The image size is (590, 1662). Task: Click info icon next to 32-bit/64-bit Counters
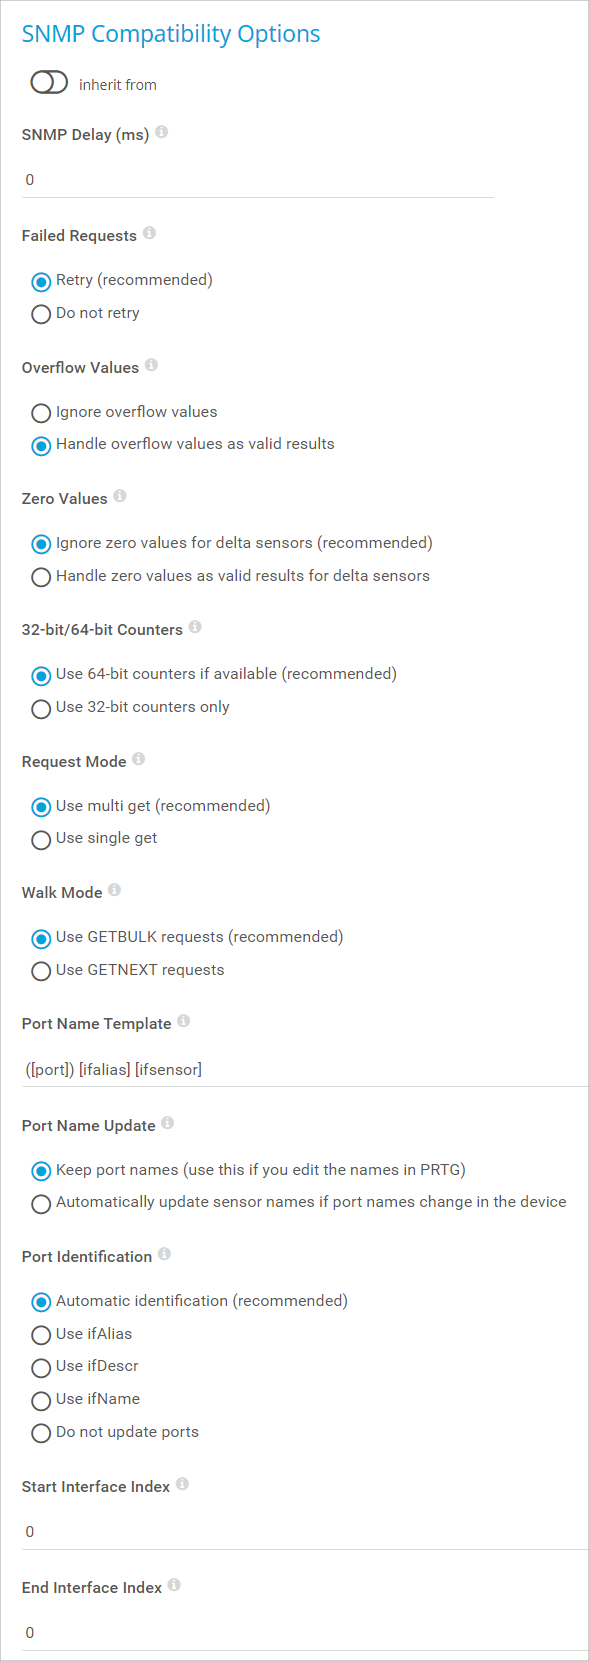click(x=195, y=627)
